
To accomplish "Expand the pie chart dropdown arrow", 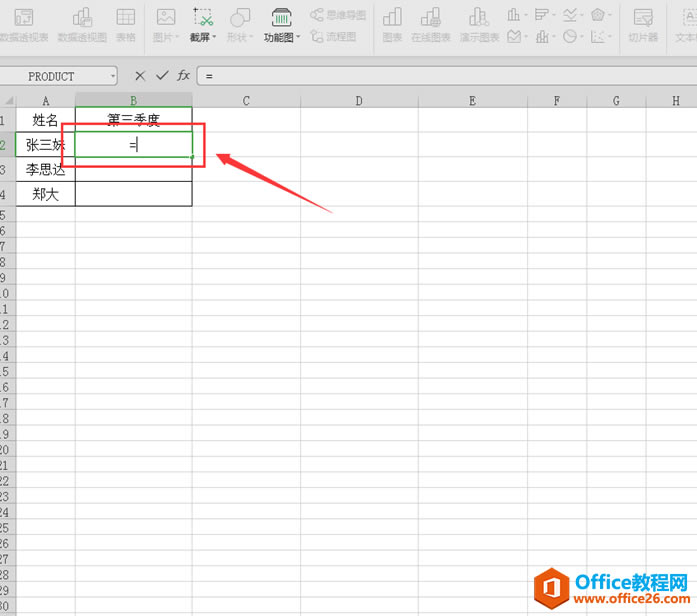I will (x=582, y=36).
